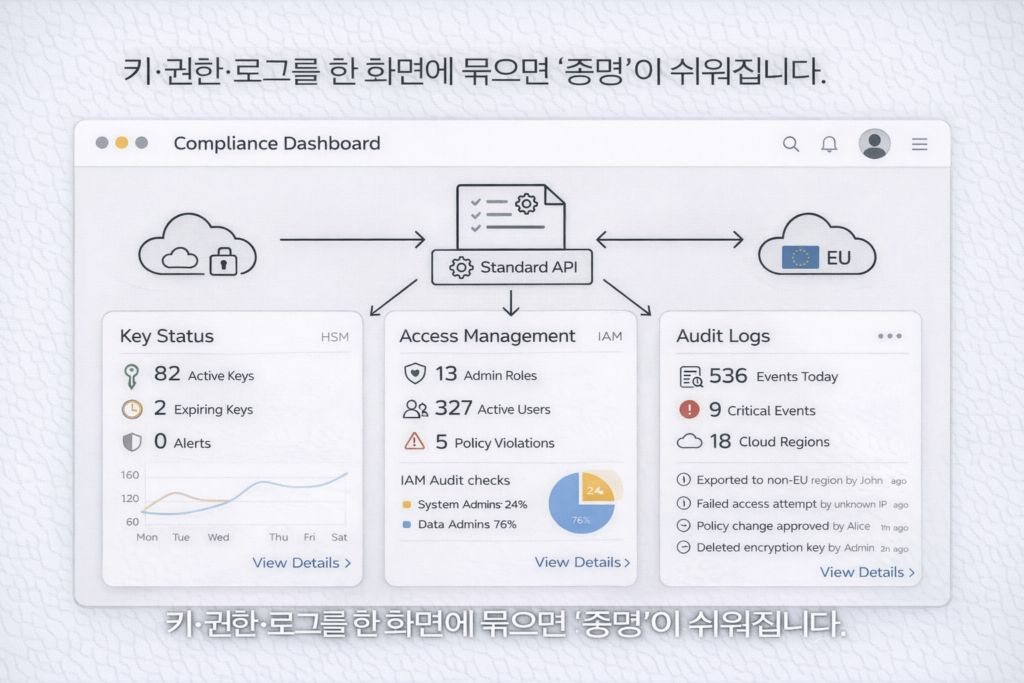Open Policy change approved by Alice entry

coord(792,526)
